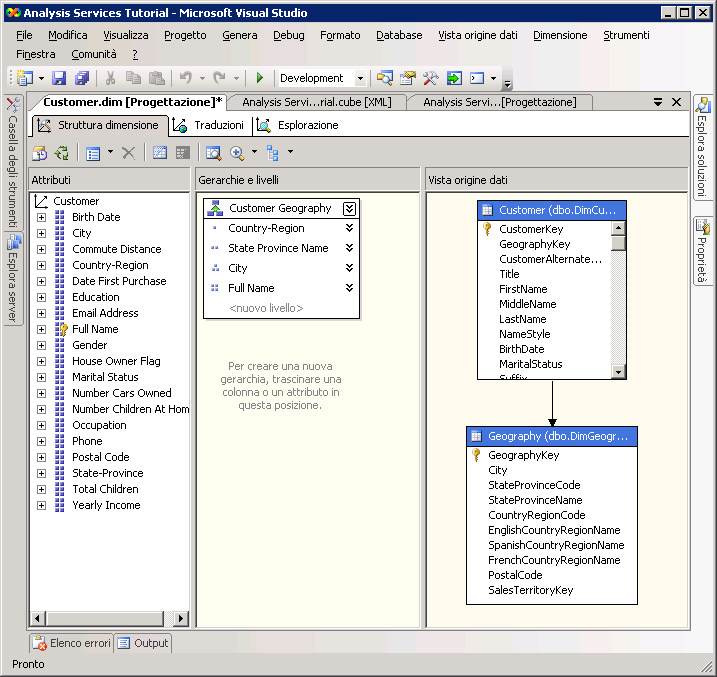Expand Country-Region level chevron

pyautogui.click(x=349, y=228)
